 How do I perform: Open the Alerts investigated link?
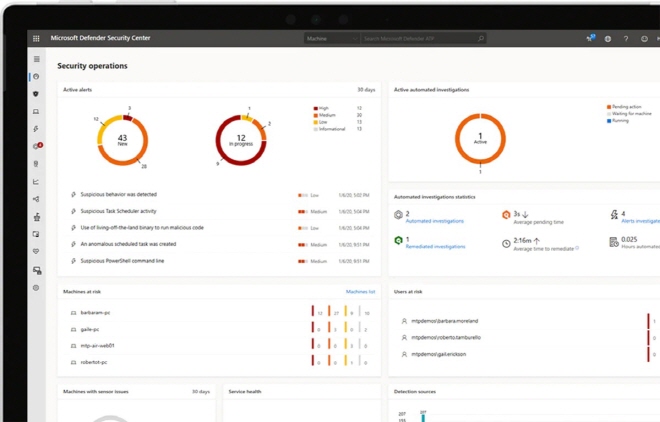click(x=641, y=221)
